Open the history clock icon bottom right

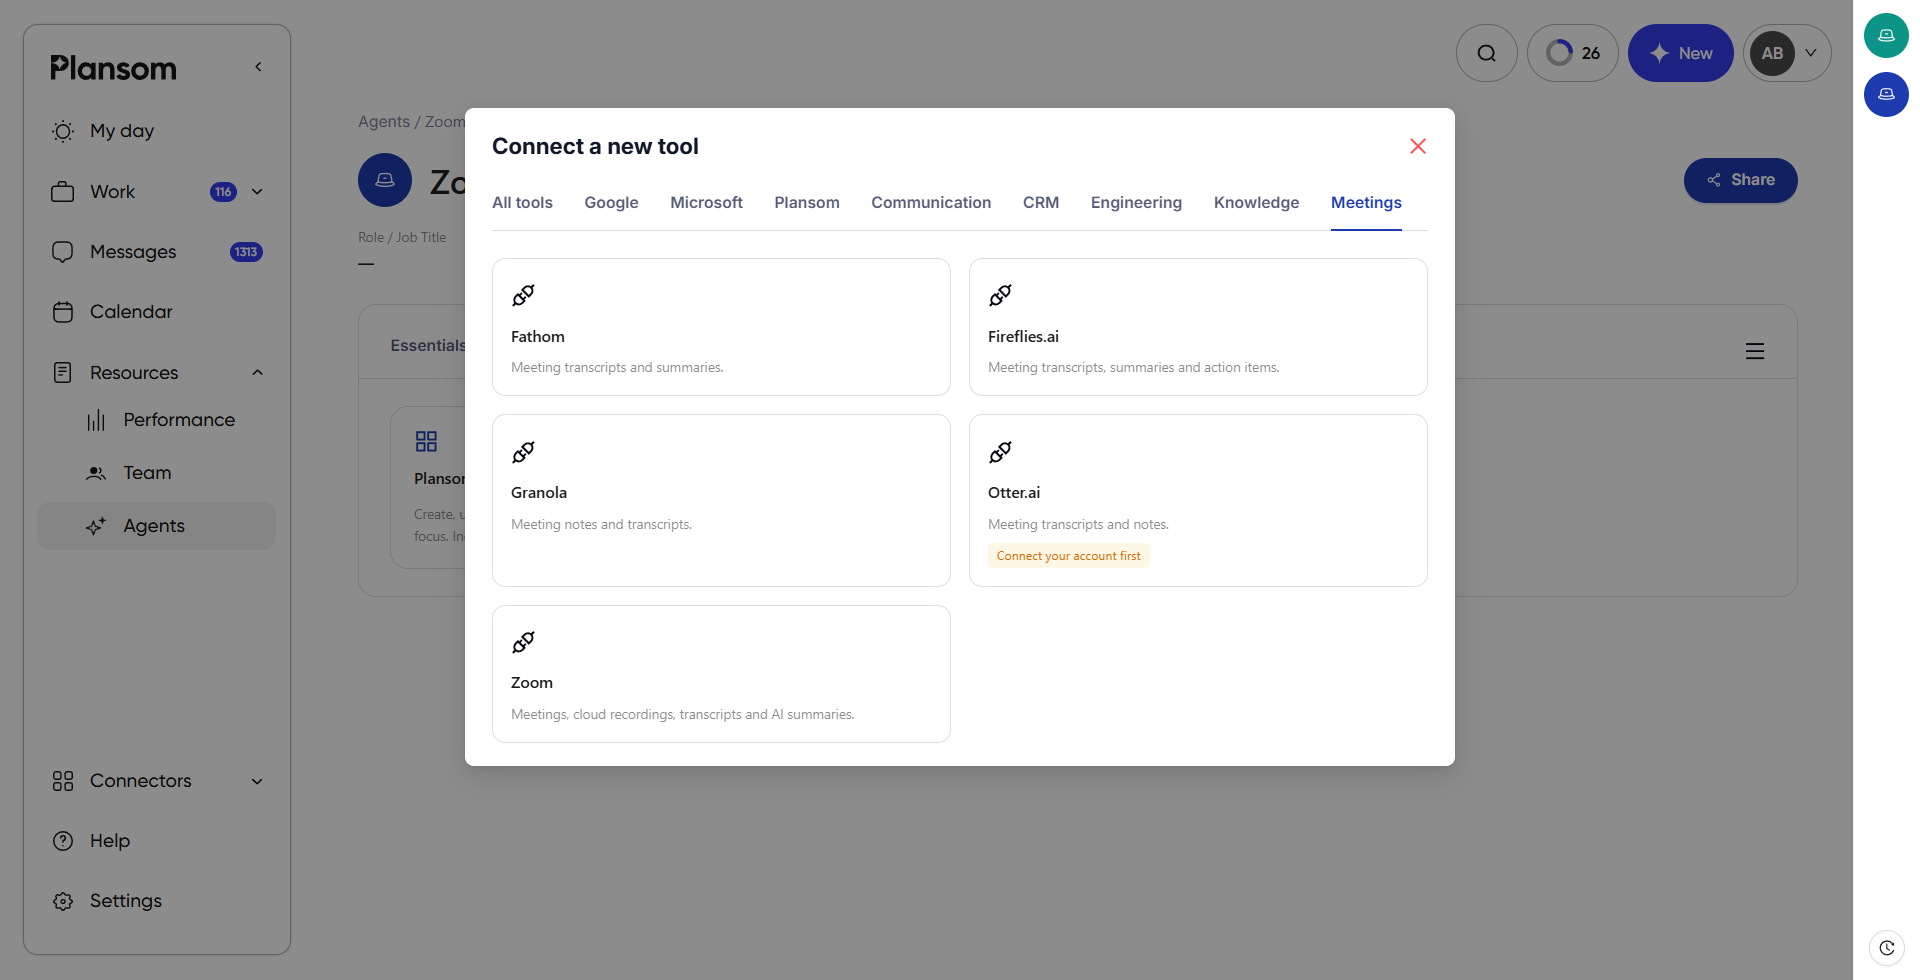[1886, 948]
